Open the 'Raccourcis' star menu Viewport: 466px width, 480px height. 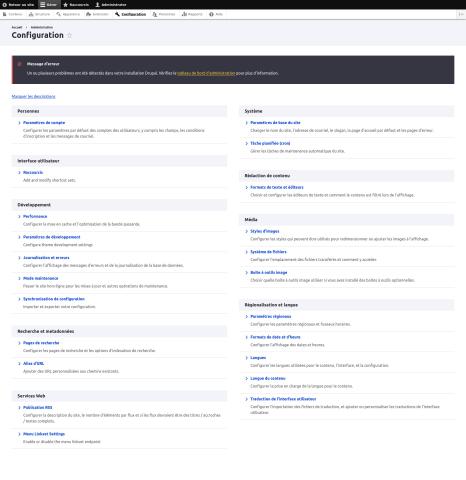coord(76,5)
